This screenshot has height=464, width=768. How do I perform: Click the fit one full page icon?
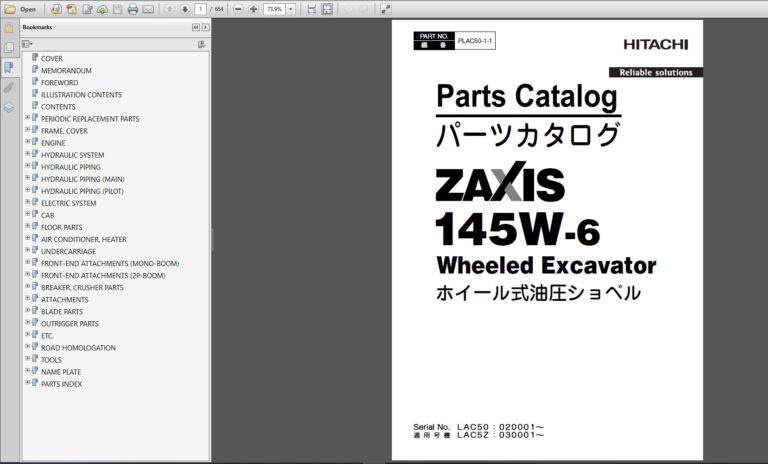[x=327, y=9]
